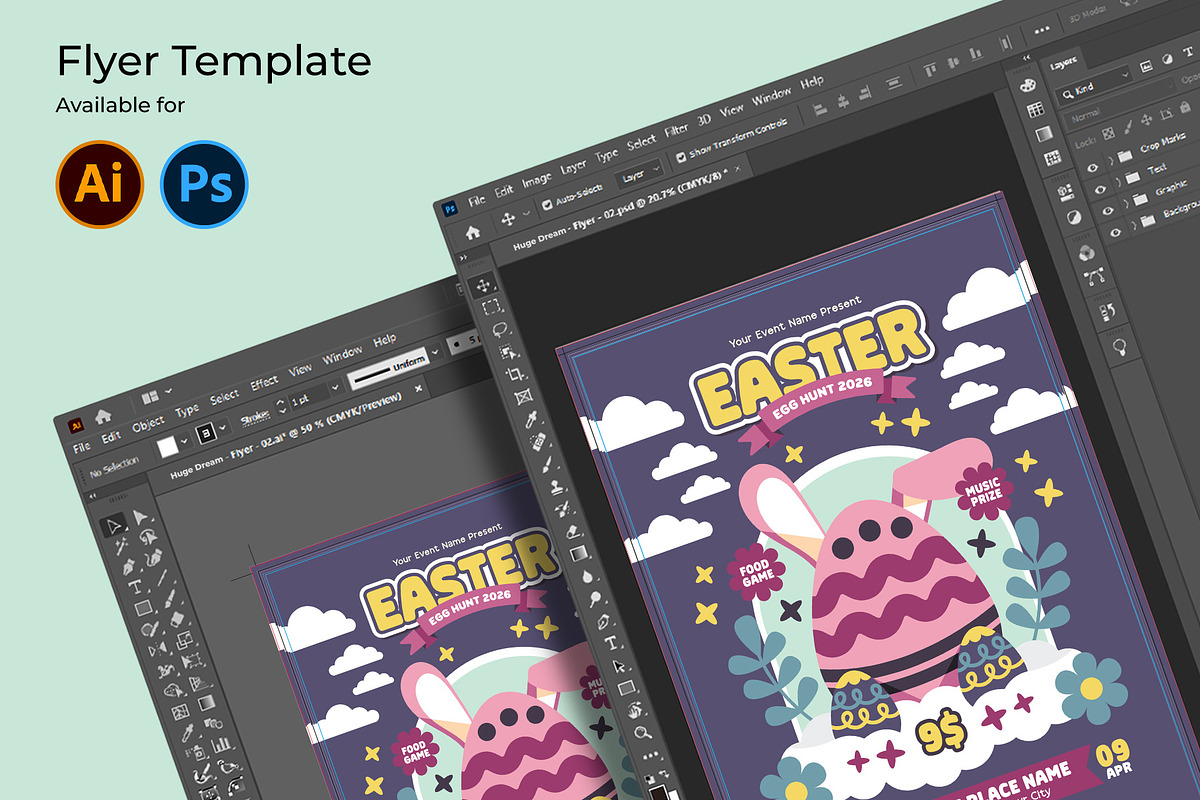Screen dimensions: 1200x800
Task: Open the Illustrator Select menu
Action: point(224,397)
